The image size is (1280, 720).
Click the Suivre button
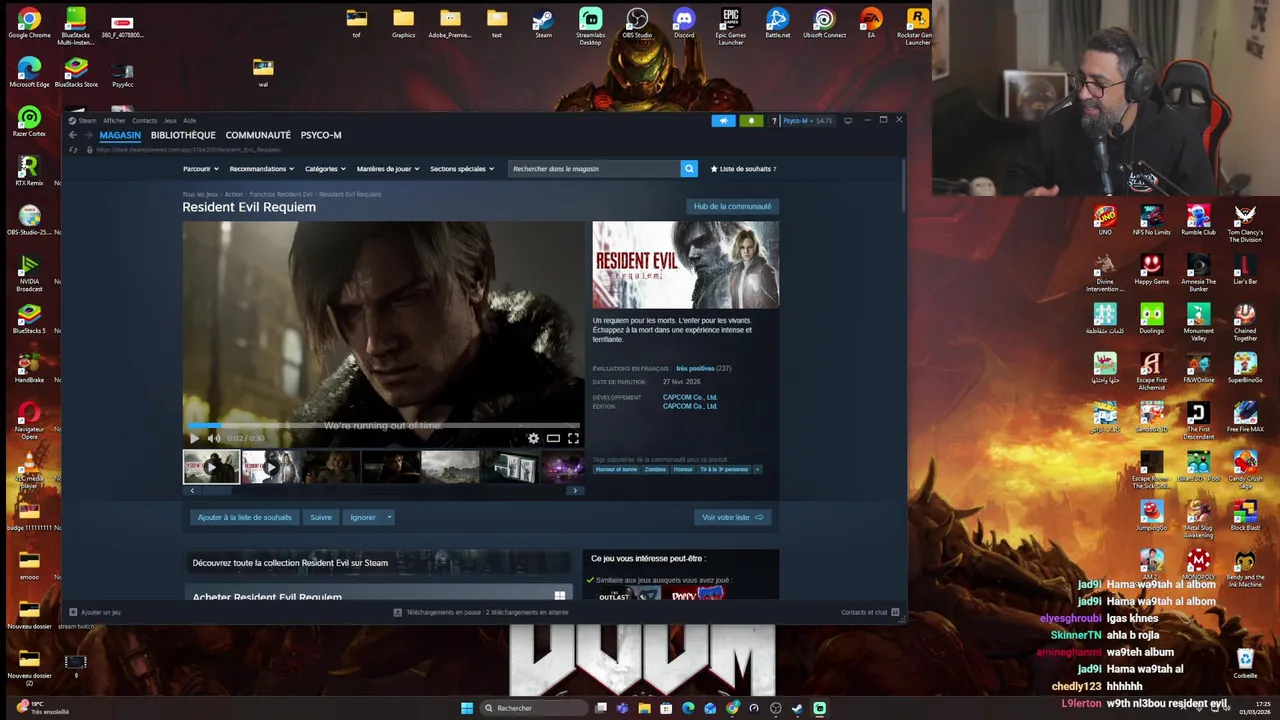coord(321,517)
